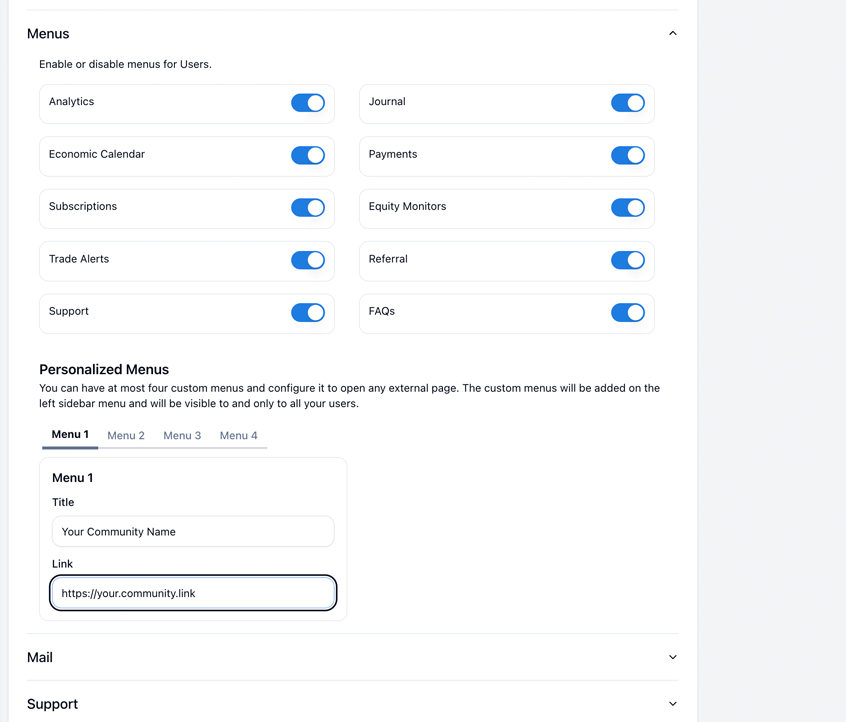This screenshot has width=846, height=722.
Task: Click the Title input field
Action: pyautogui.click(x=193, y=532)
